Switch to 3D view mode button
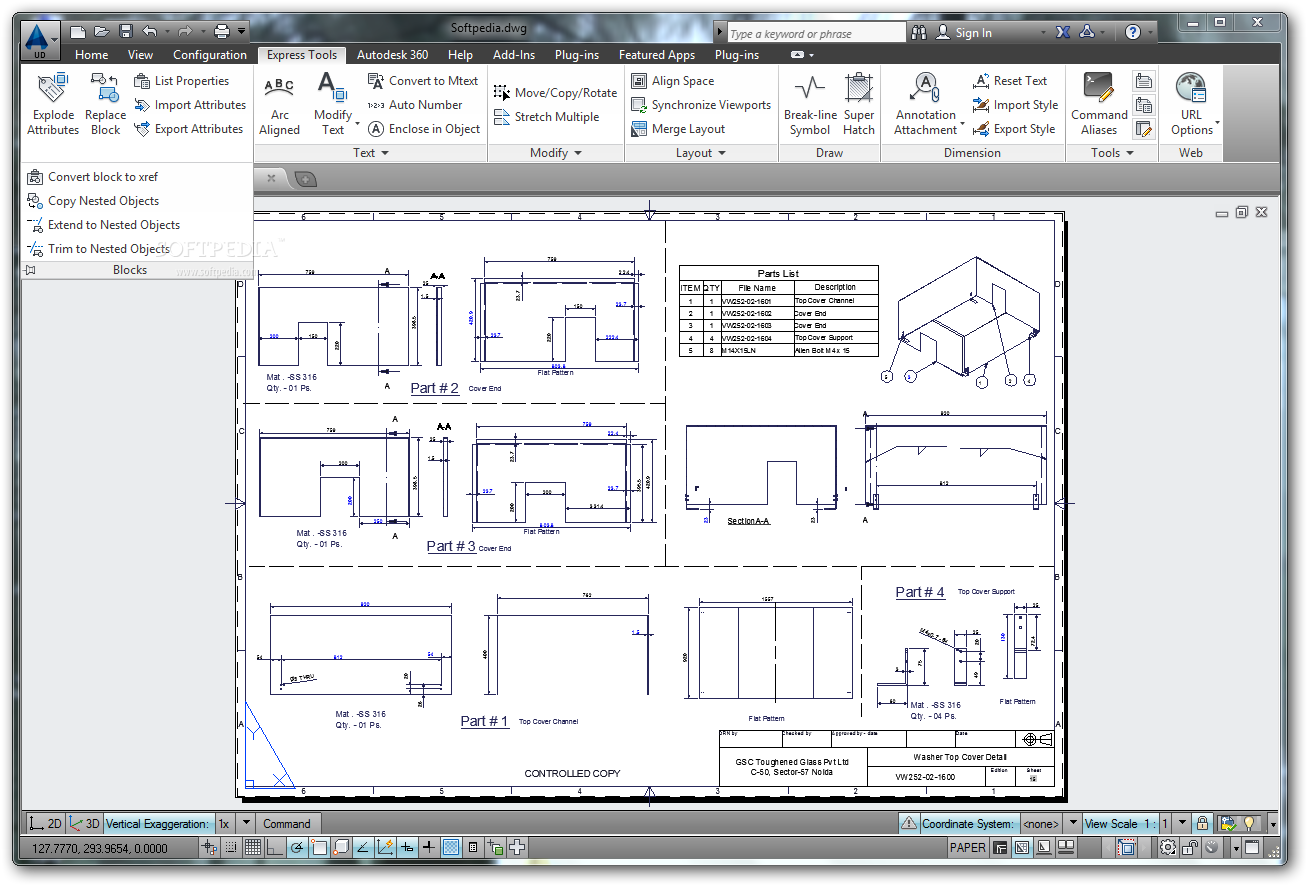1308x886 pixels. pos(85,824)
